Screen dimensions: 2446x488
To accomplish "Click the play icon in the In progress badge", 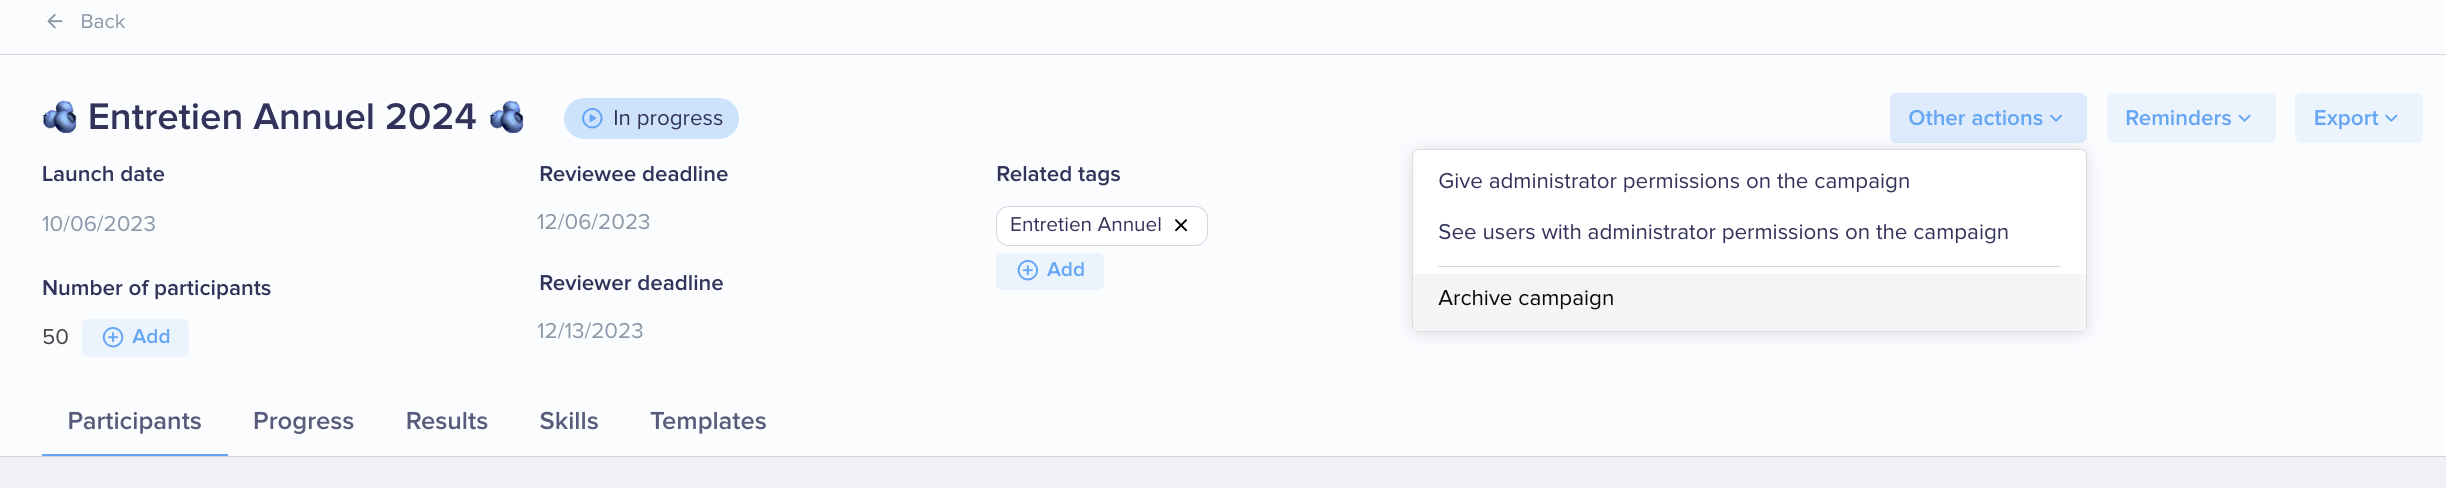I will 592,118.
